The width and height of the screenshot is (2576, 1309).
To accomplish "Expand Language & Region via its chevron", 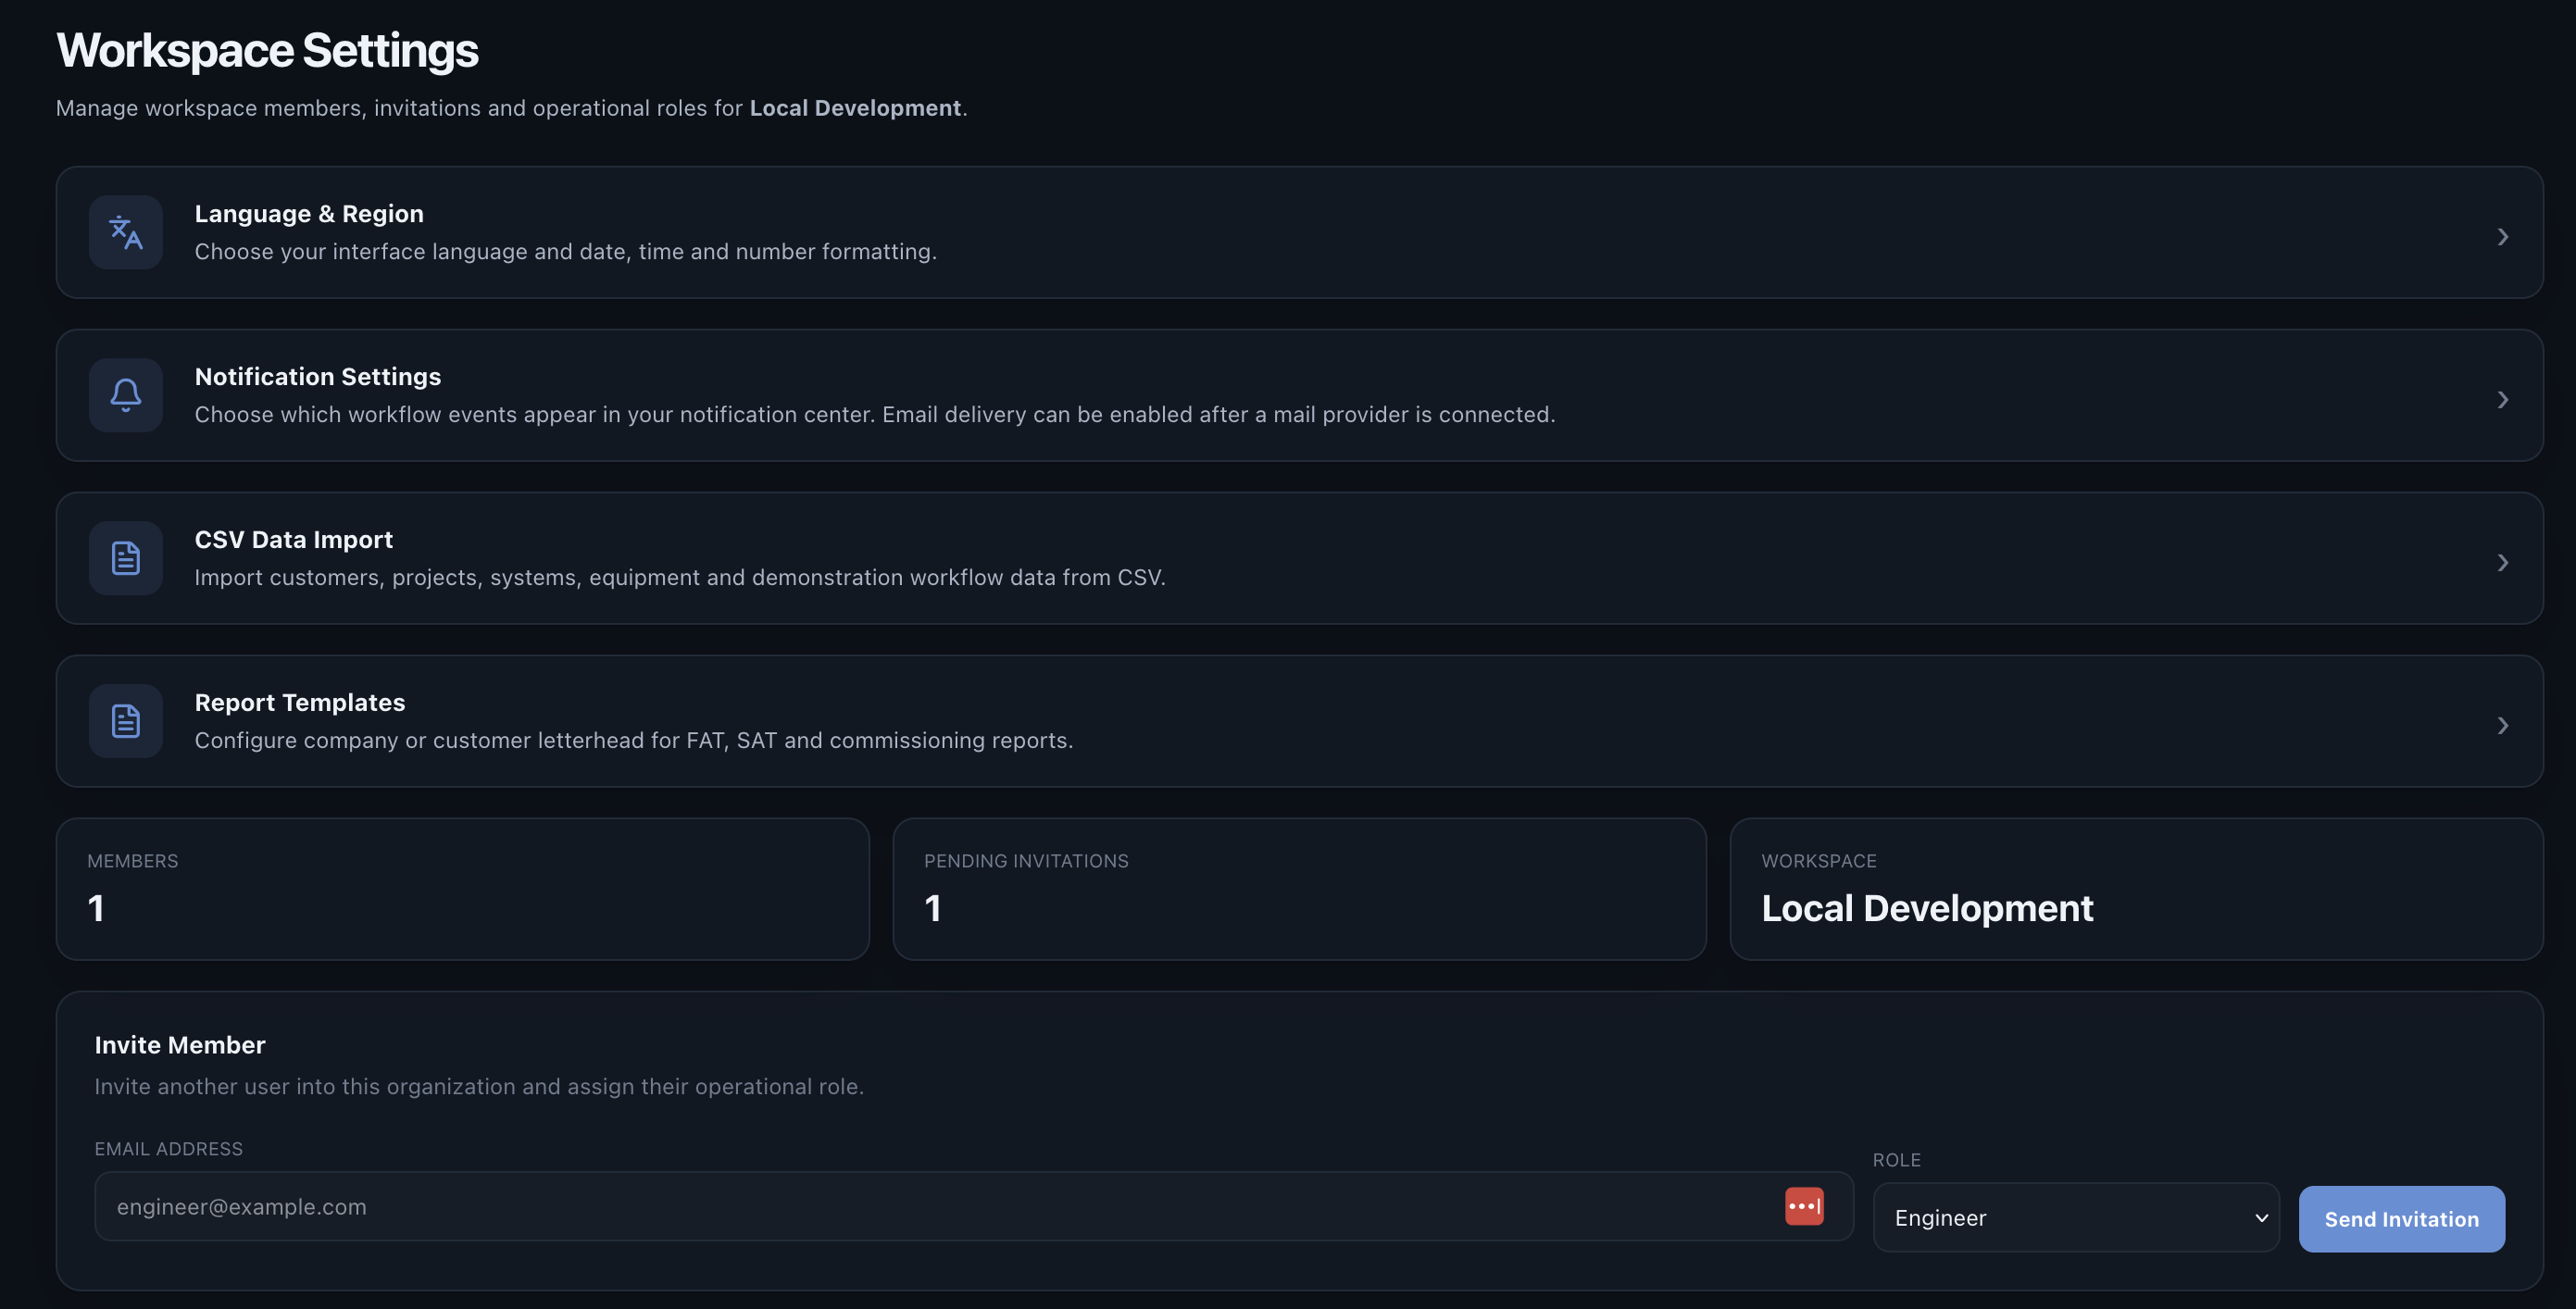I will 2502,237.
